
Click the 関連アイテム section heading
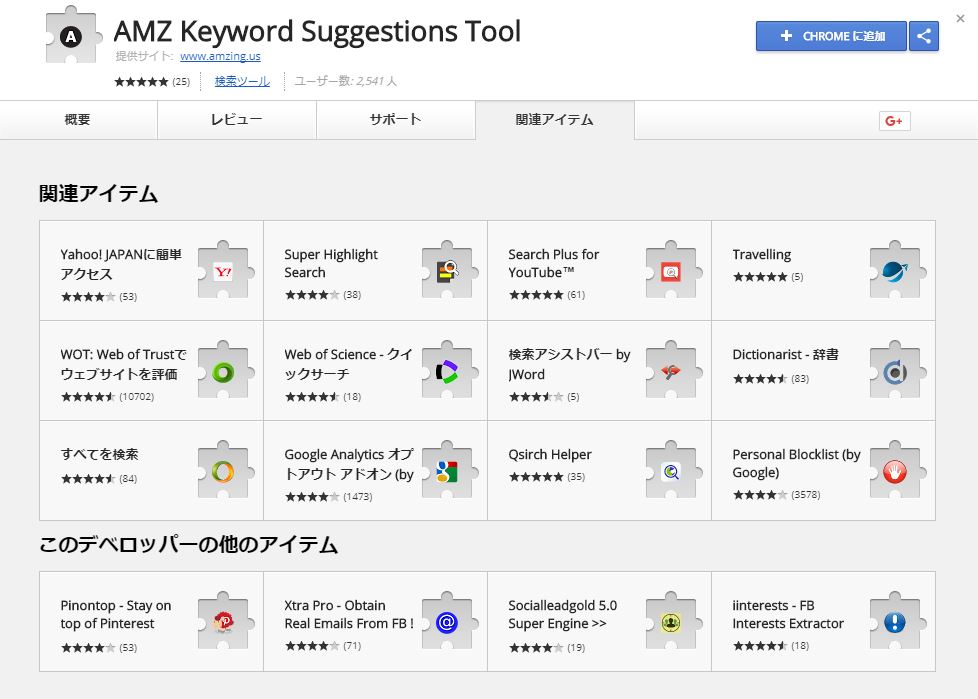click(99, 193)
